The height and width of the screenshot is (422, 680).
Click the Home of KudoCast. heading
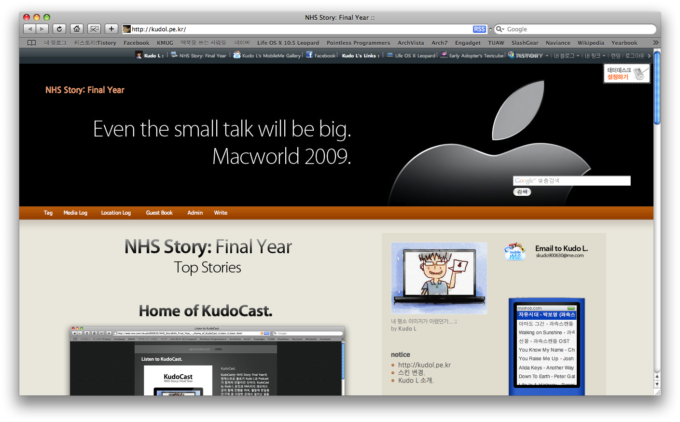point(206,311)
